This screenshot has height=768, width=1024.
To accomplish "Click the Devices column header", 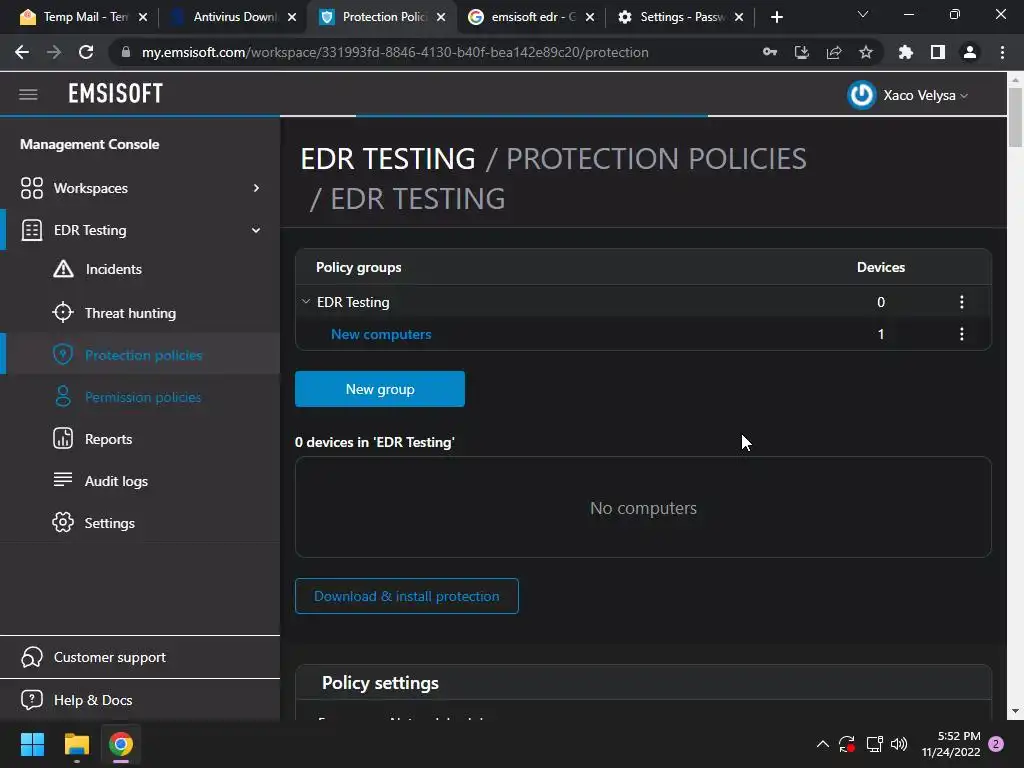I will 881,267.
